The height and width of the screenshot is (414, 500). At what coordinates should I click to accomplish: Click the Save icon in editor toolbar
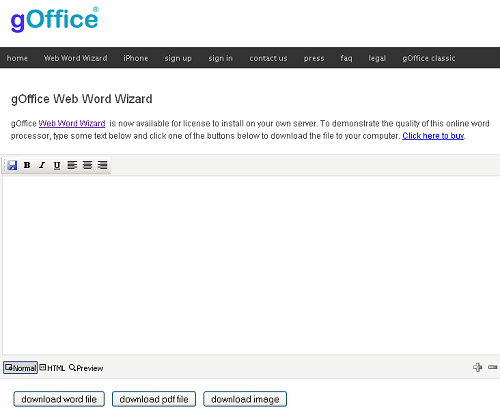tap(12, 165)
